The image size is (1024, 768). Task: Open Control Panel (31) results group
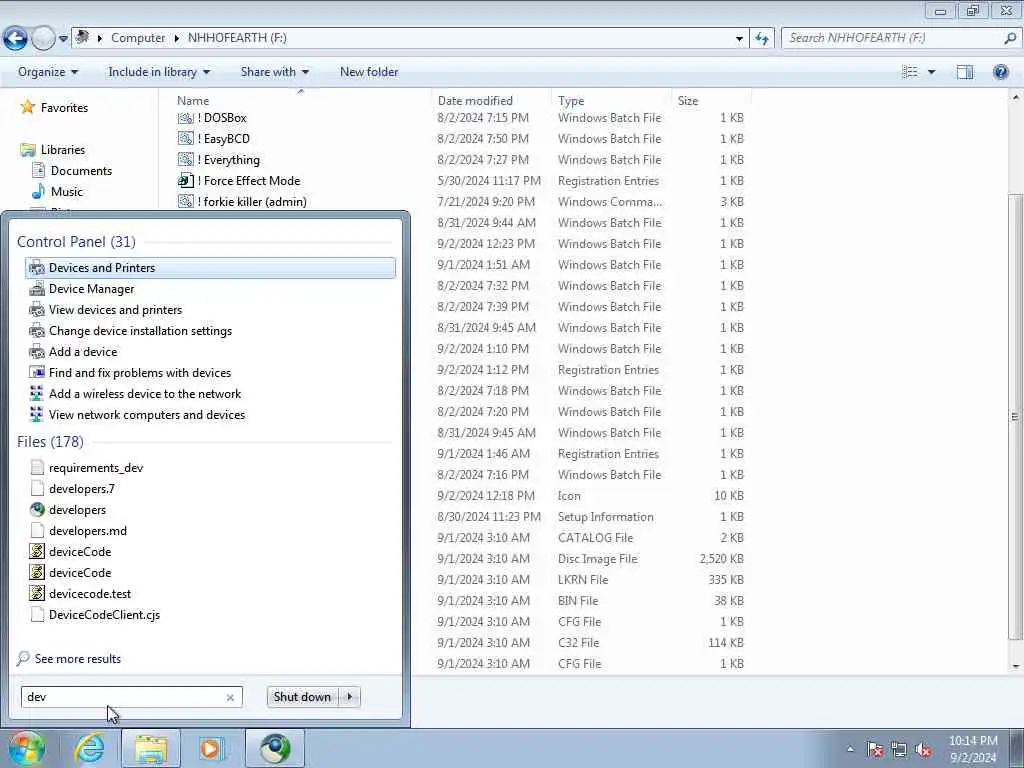76,242
